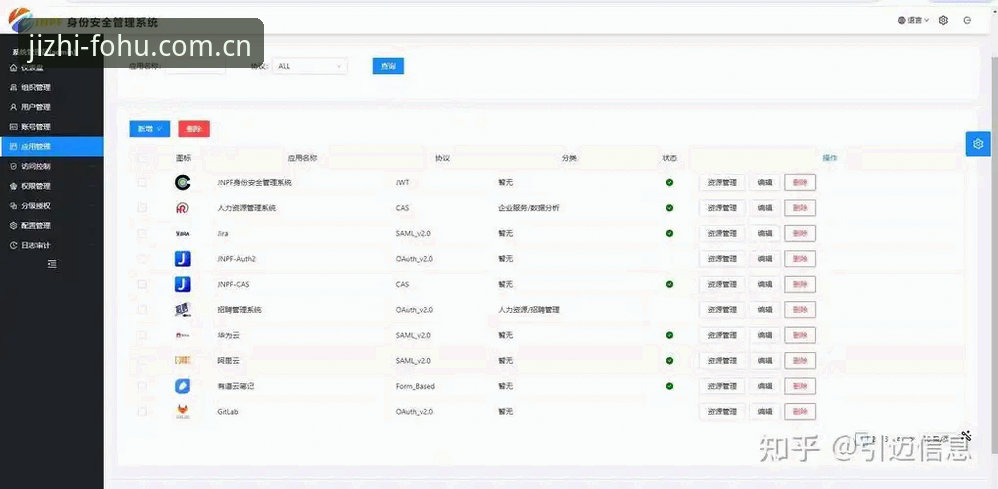Click the GitLab fox logo icon
The width and height of the screenshot is (998, 489).
click(x=183, y=412)
